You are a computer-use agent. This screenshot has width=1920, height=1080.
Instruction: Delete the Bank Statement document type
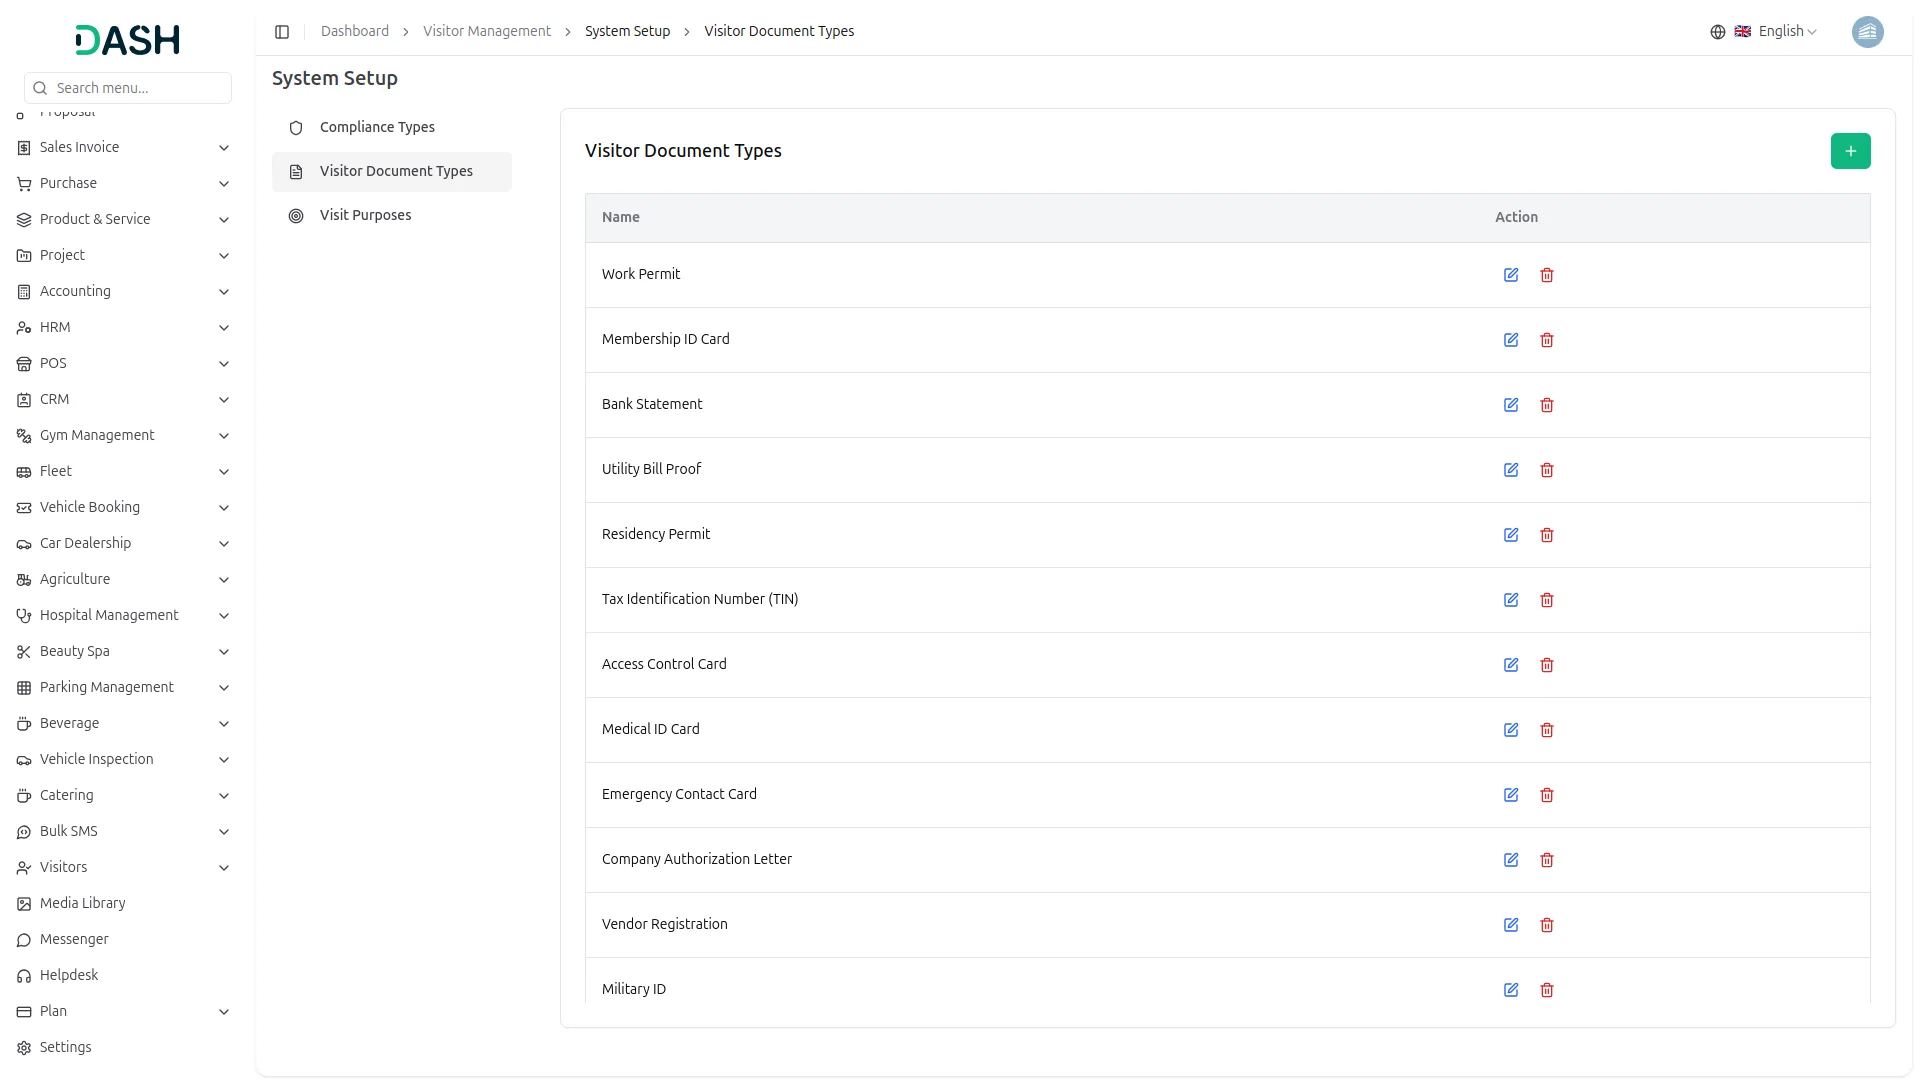1547,405
